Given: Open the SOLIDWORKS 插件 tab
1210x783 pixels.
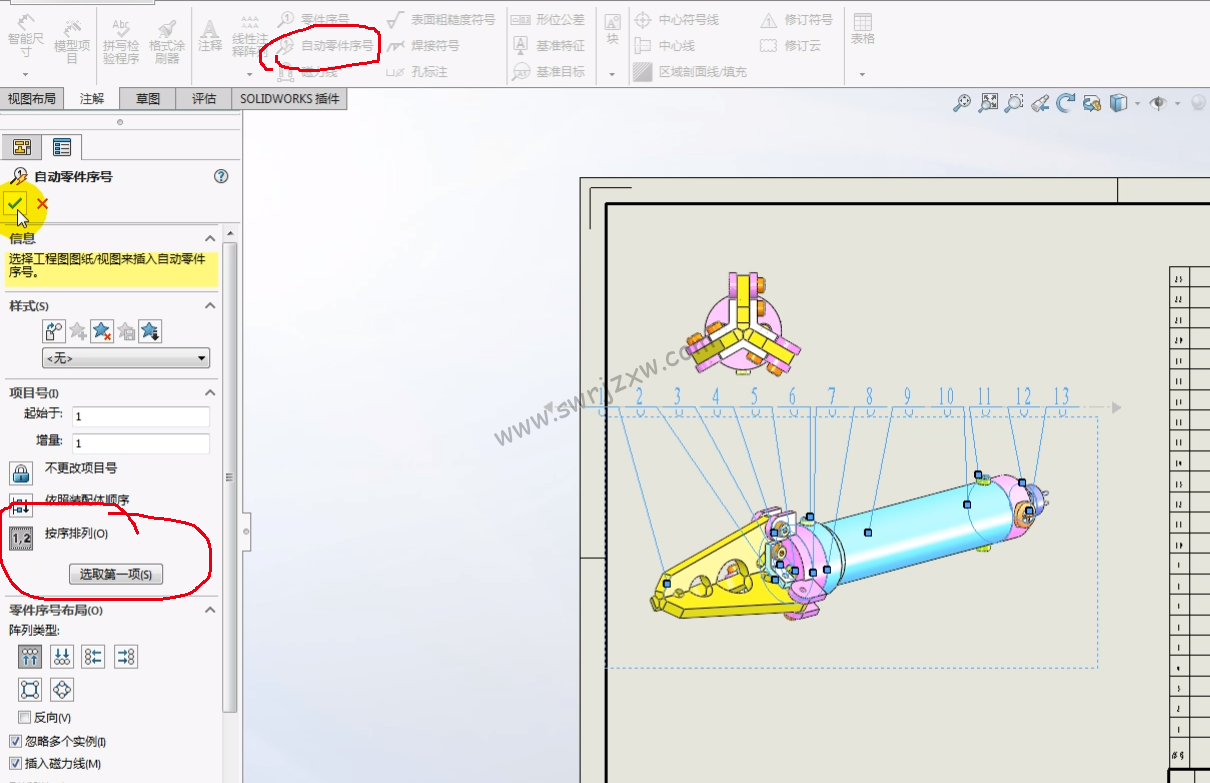Looking at the screenshot, I should (289, 98).
